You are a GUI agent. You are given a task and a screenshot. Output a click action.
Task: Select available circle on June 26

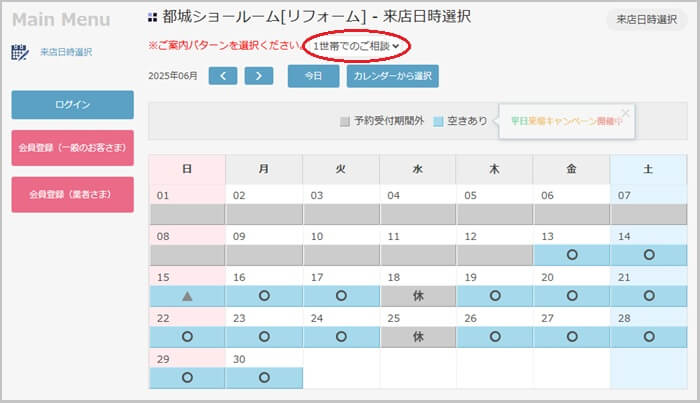(495, 337)
